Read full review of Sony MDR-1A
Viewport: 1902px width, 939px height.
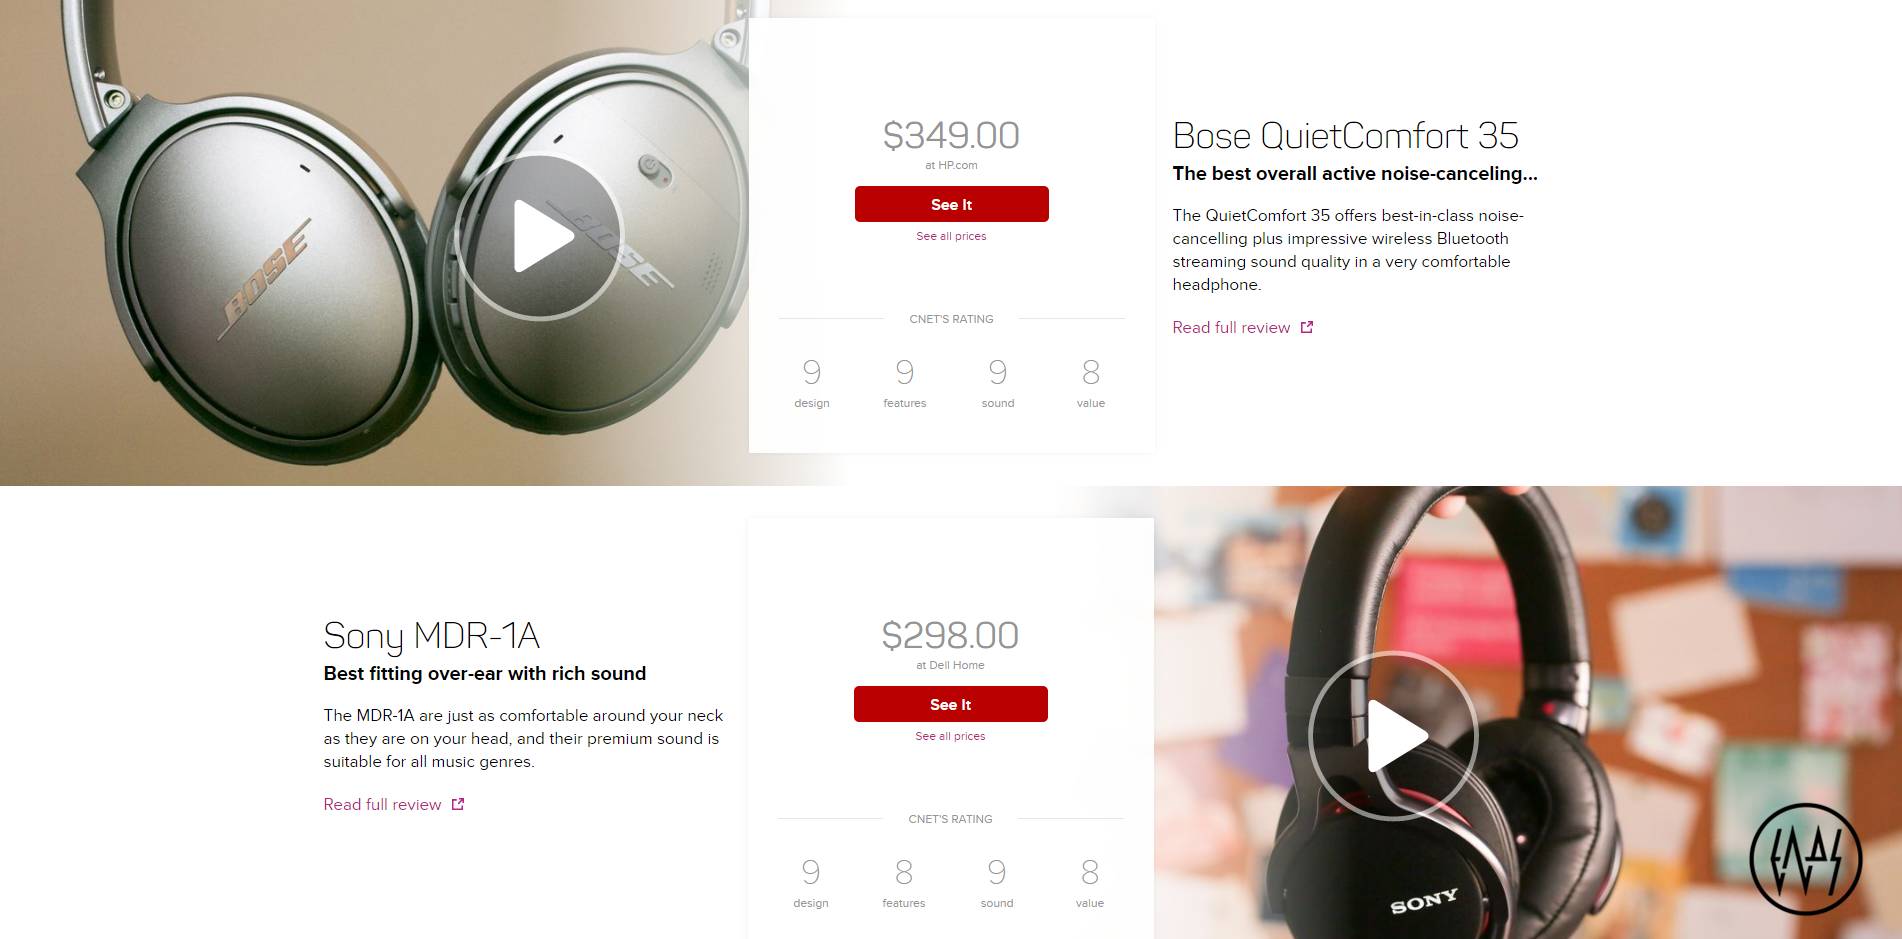coord(382,804)
